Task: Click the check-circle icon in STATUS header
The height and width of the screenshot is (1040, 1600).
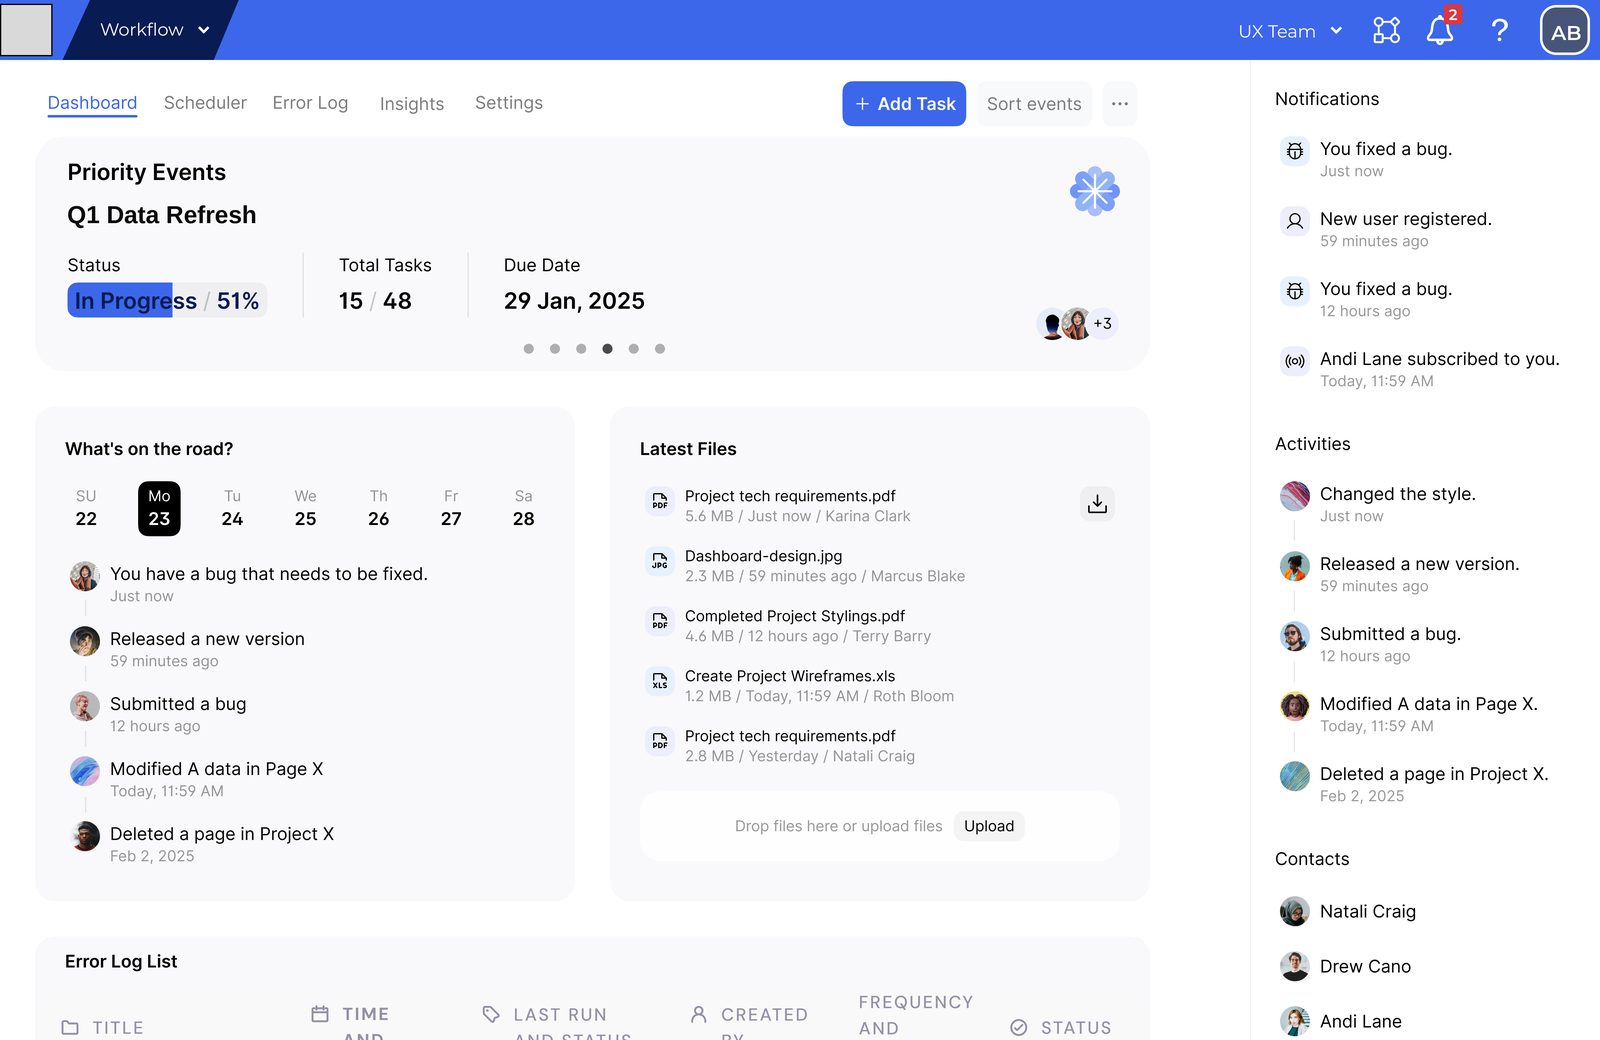Action: tap(1019, 1027)
